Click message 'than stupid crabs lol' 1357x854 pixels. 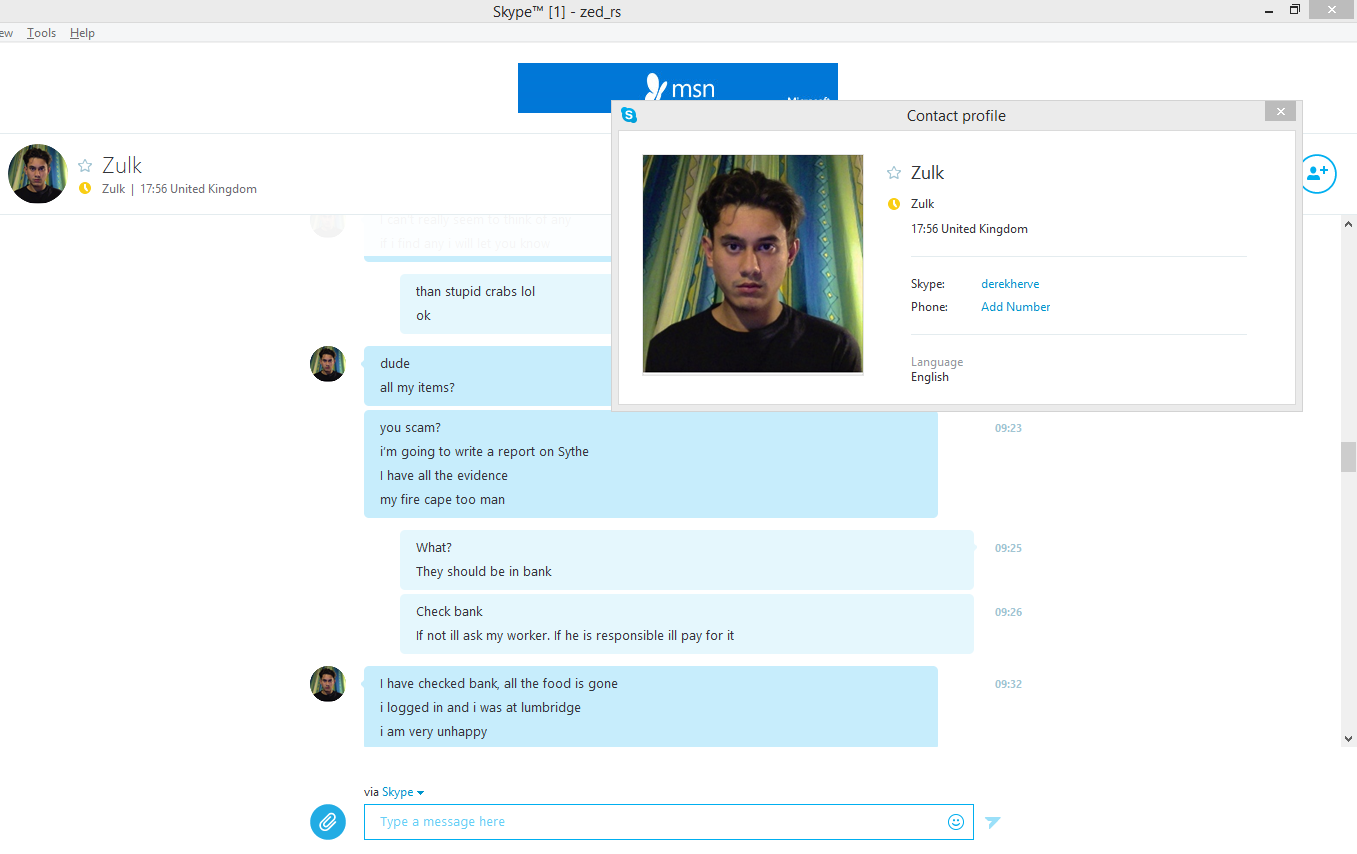pos(475,292)
